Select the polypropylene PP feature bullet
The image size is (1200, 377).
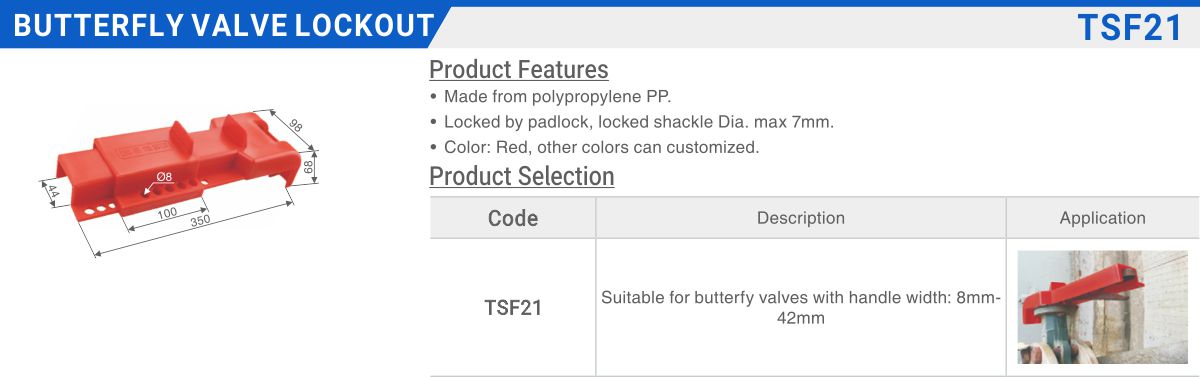[550, 97]
